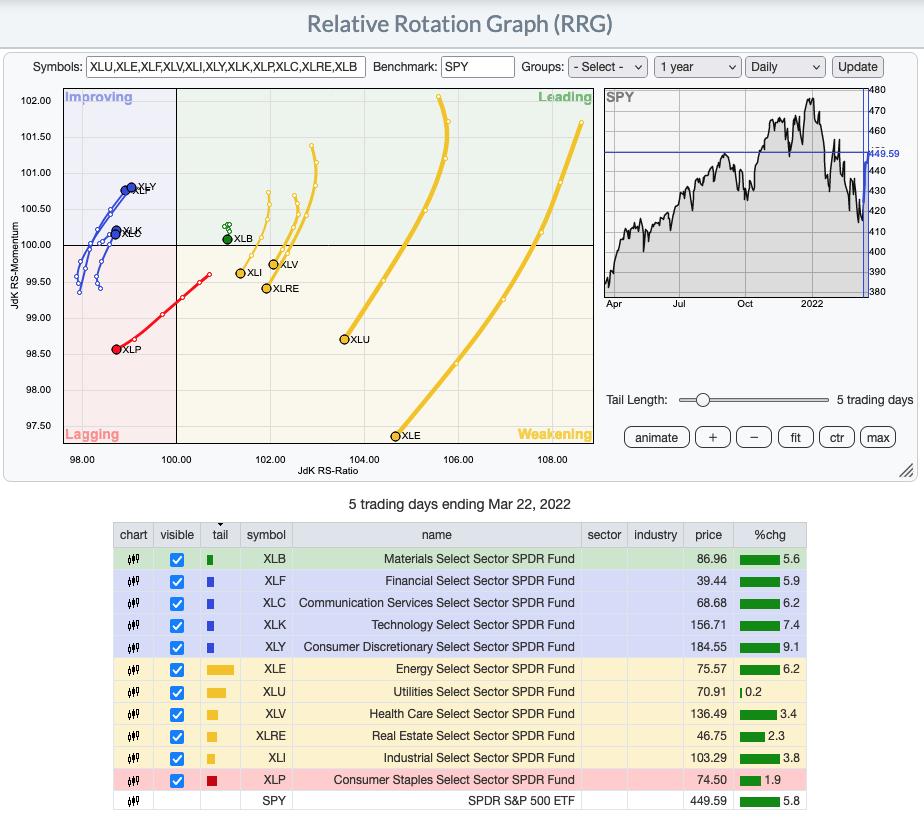924x817 pixels.
Task: Open the Daily interval dropdown
Action: (x=784, y=67)
